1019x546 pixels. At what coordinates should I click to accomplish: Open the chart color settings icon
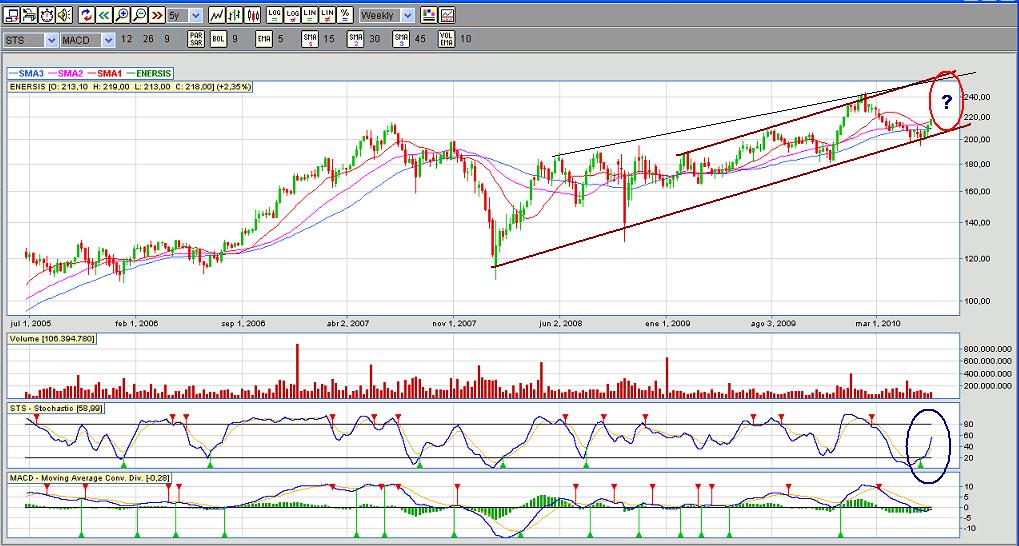click(428, 14)
